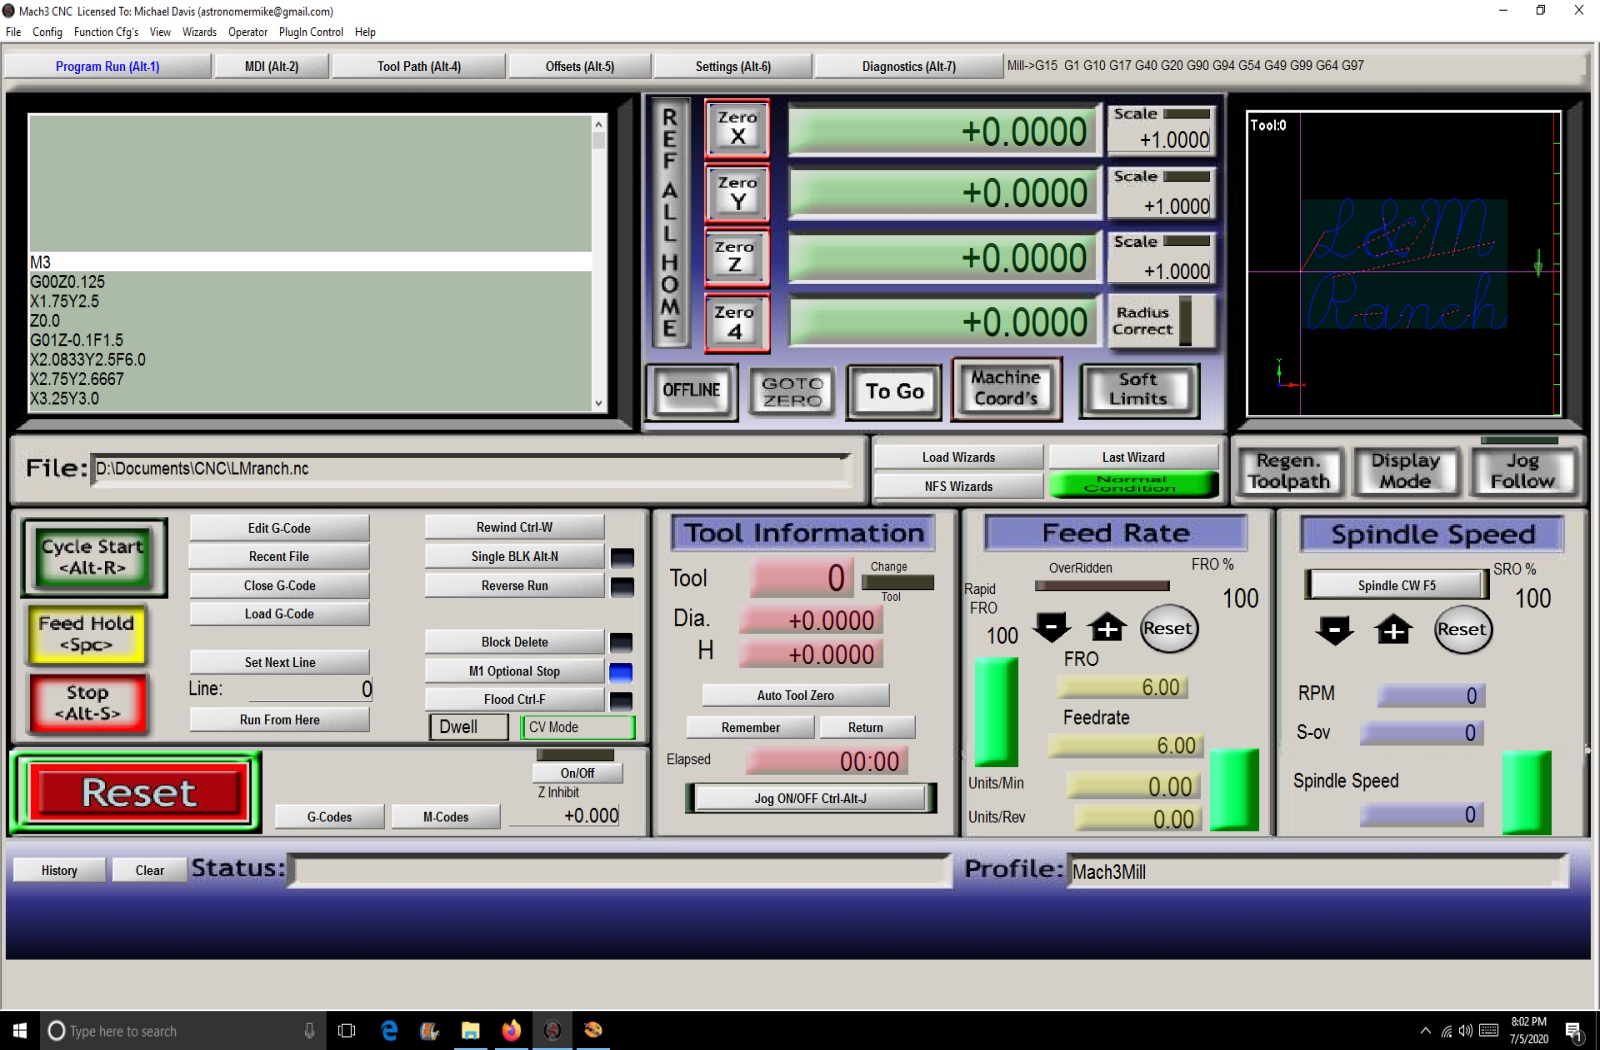This screenshot has width=1600, height=1050.
Task: Launch Microsoft Edge from the taskbar
Action: click(x=390, y=1030)
